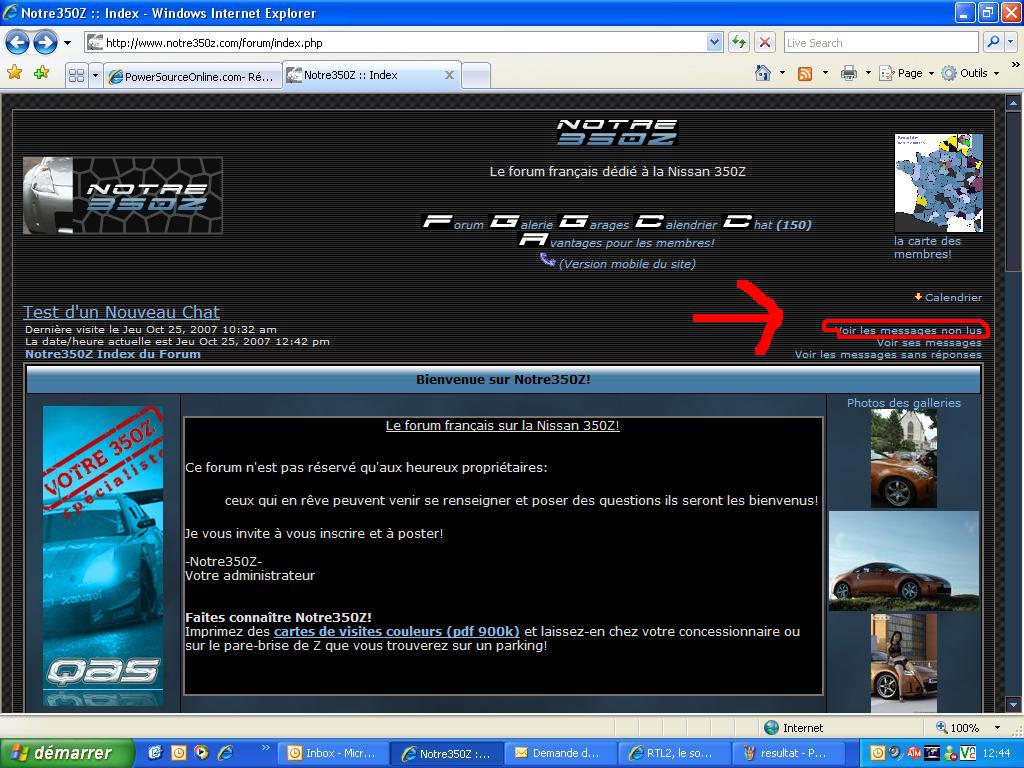Open a new blank tab
Screen dimensions: 1024x768
pos(477,75)
